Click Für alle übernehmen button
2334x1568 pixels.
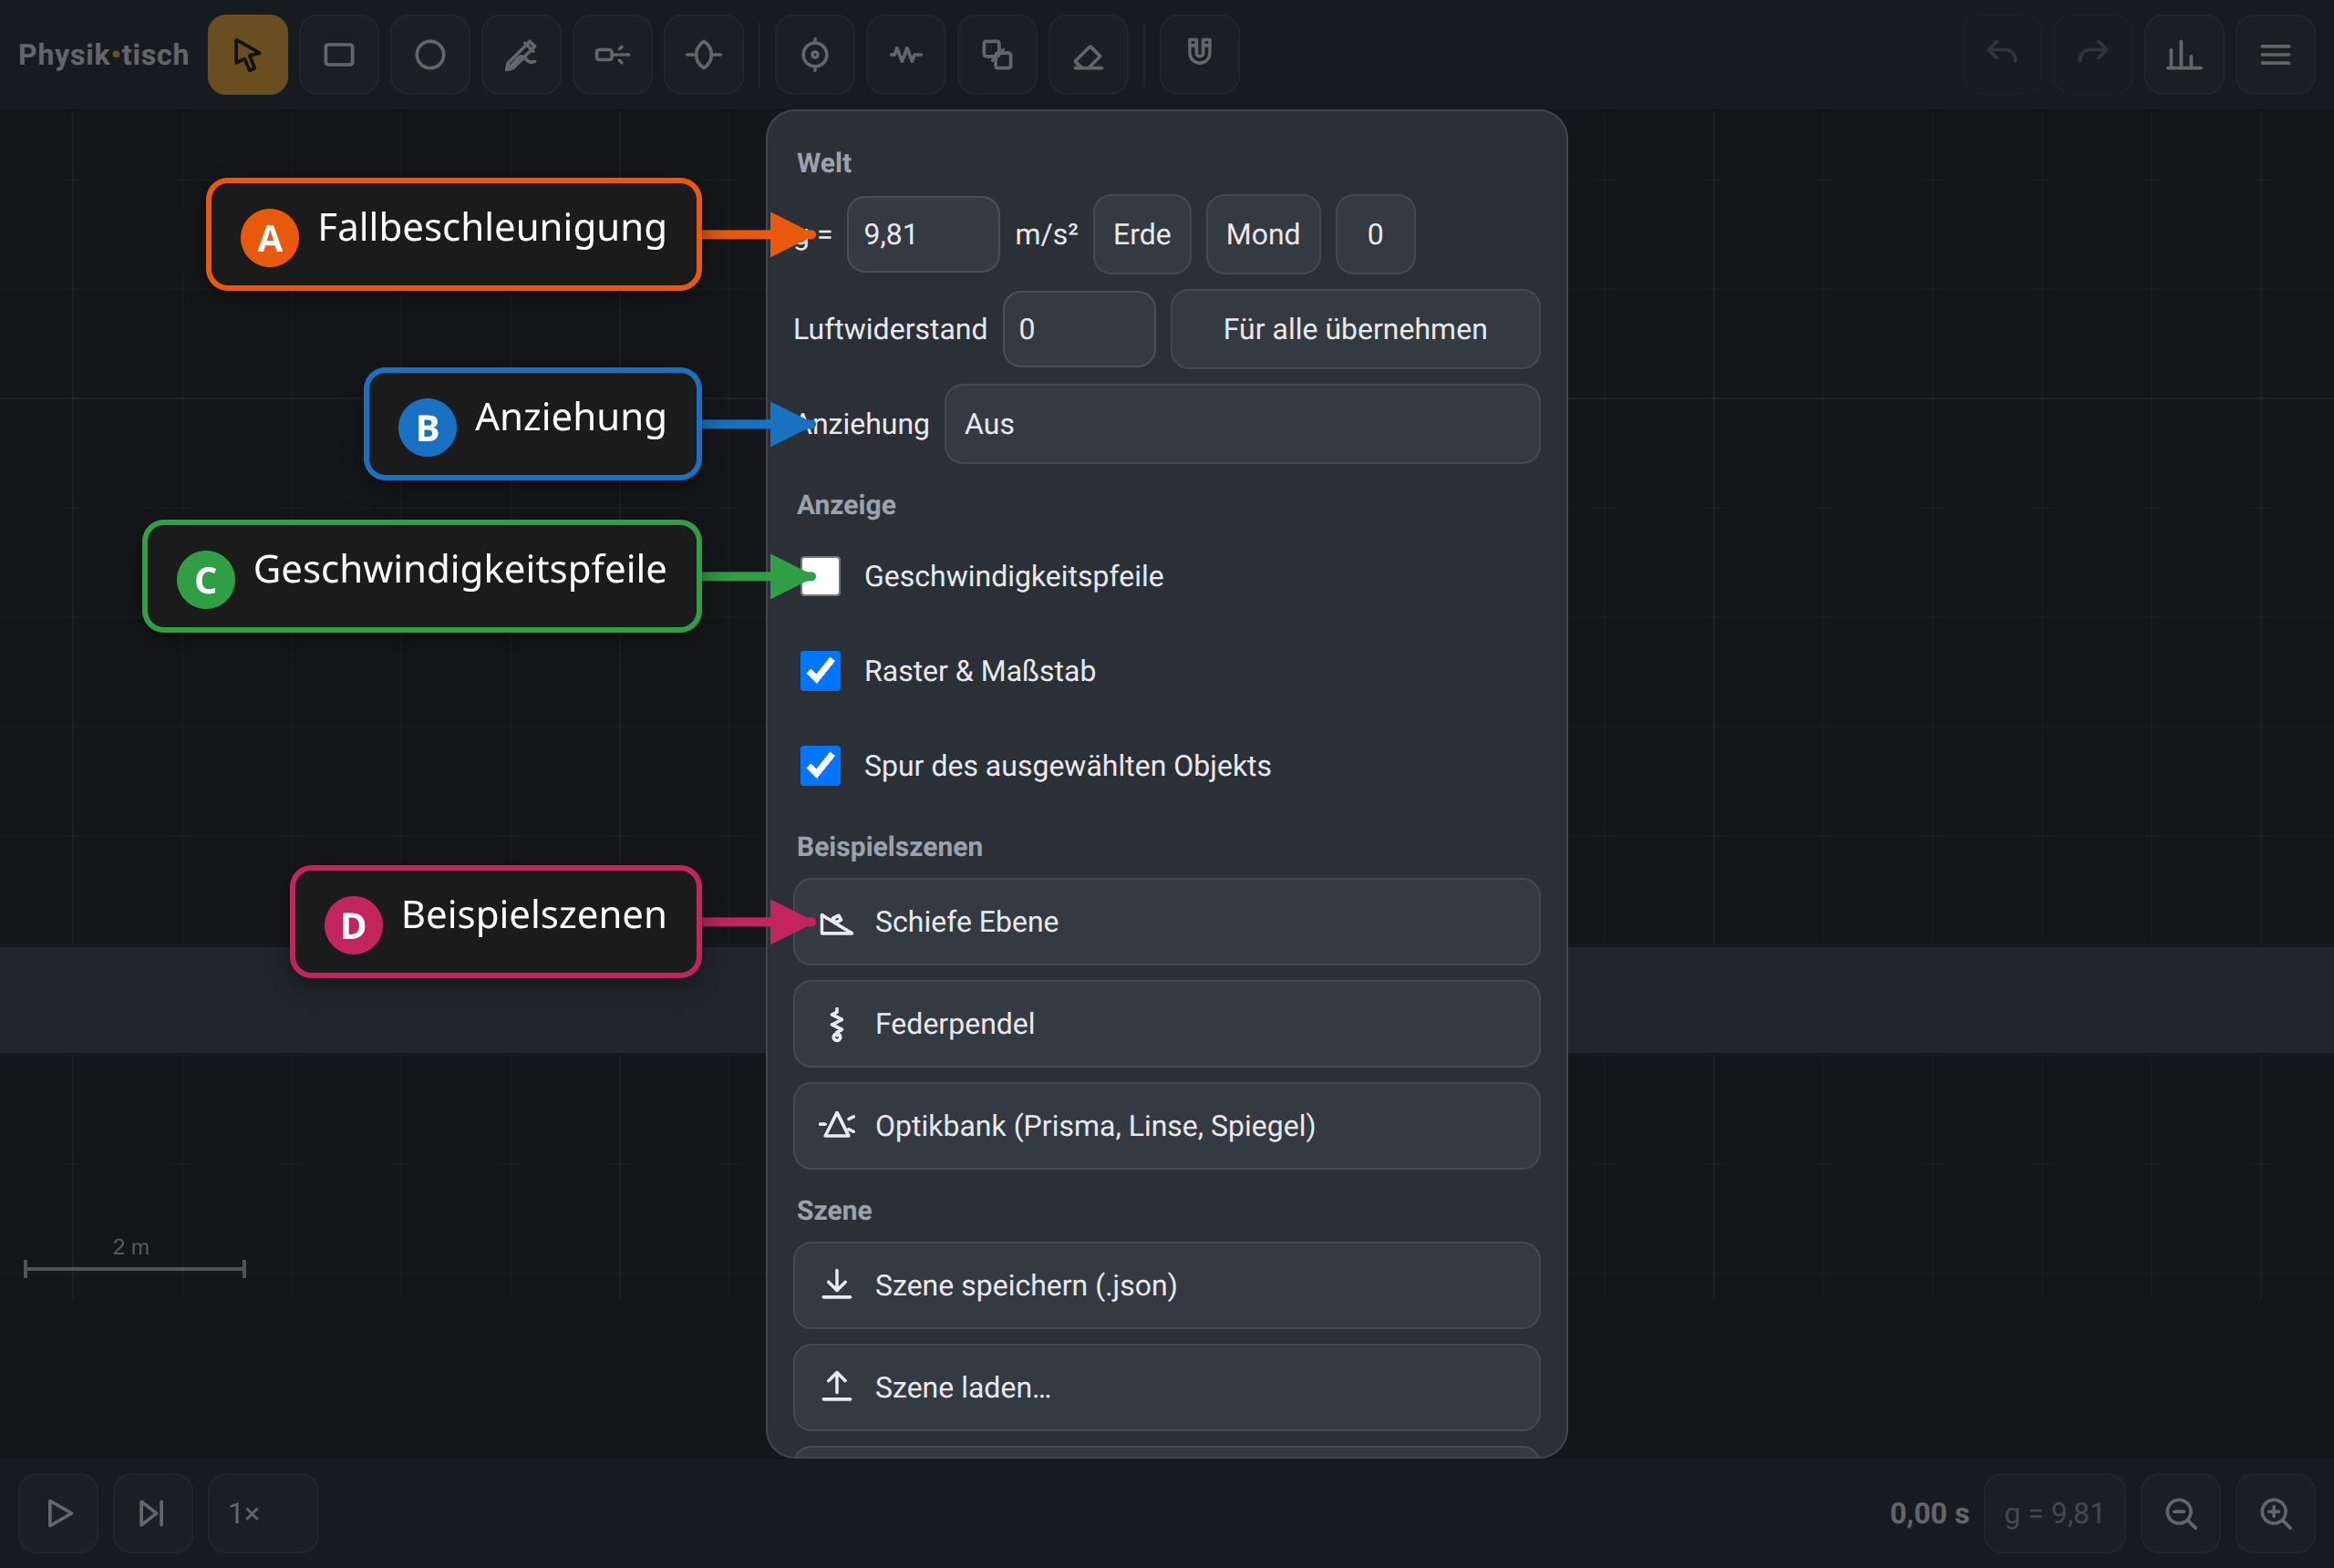(x=1355, y=329)
